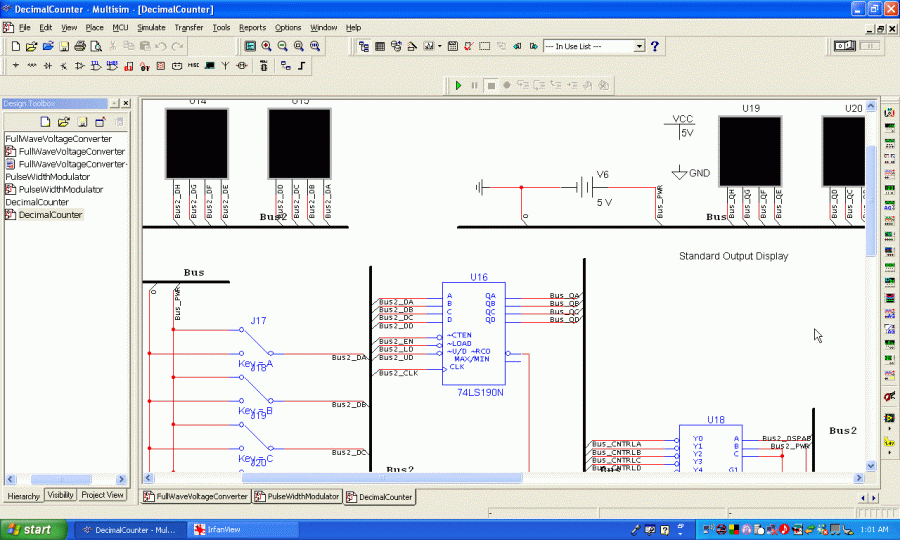The height and width of the screenshot is (540, 900).
Task: Click DecimalCounter - Multisim taskbar button
Action: [x=131, y=530]
